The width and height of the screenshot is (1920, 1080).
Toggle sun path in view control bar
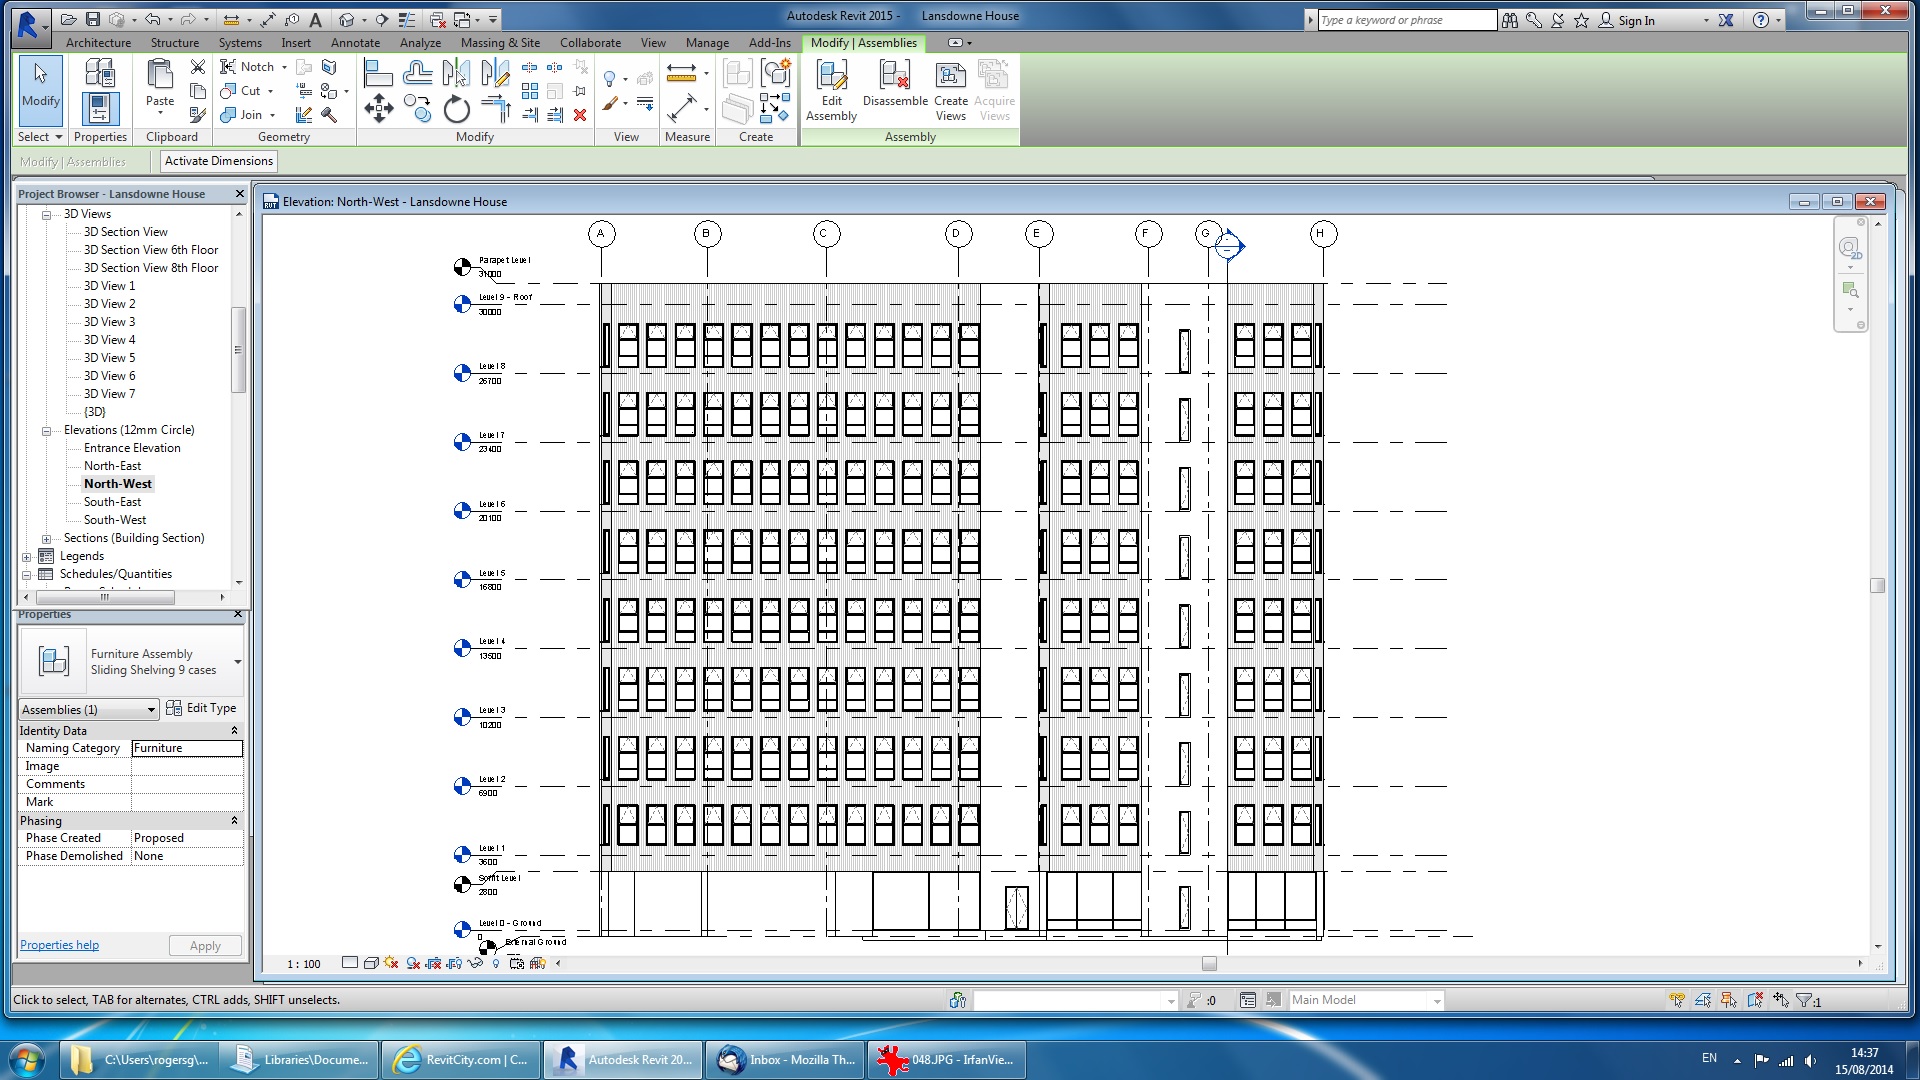point(391,963)
